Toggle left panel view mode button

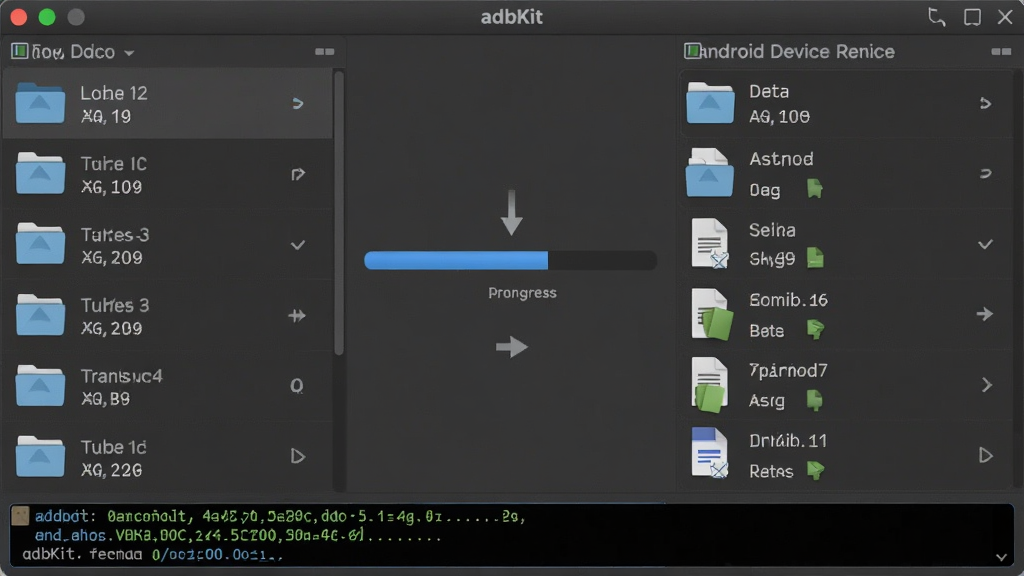click(325, 52)
